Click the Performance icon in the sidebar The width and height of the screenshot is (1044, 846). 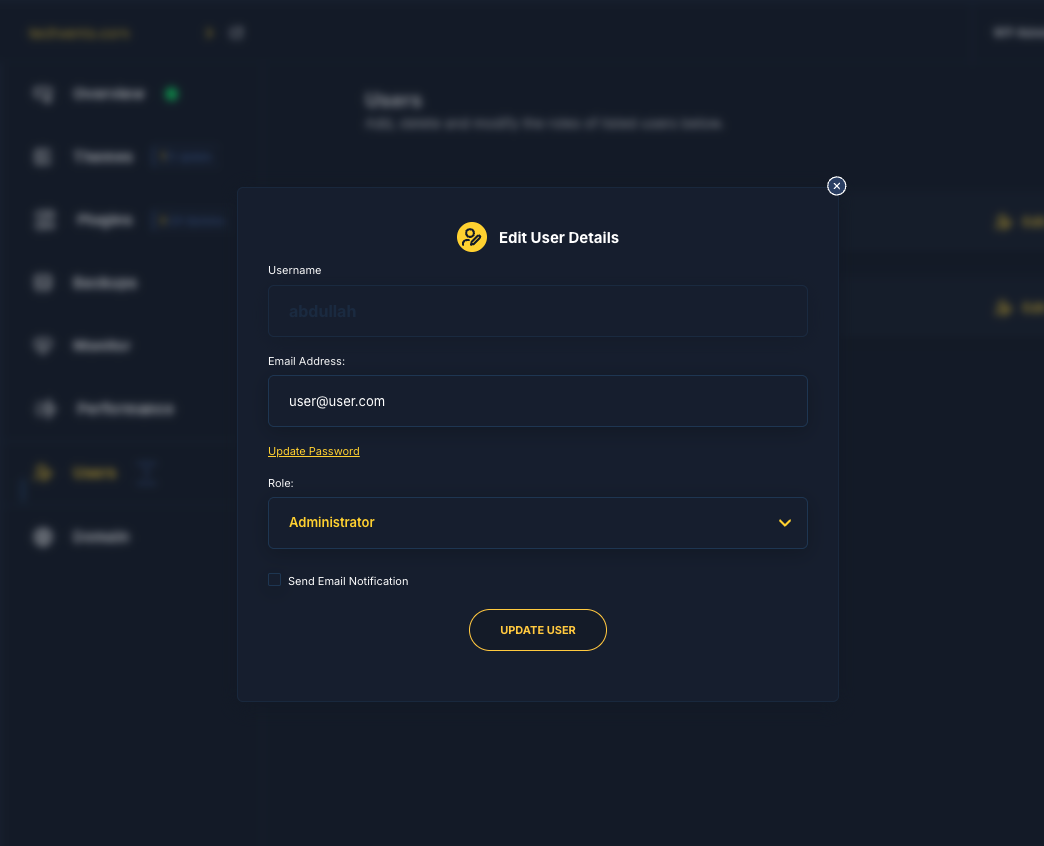(45, 409)
